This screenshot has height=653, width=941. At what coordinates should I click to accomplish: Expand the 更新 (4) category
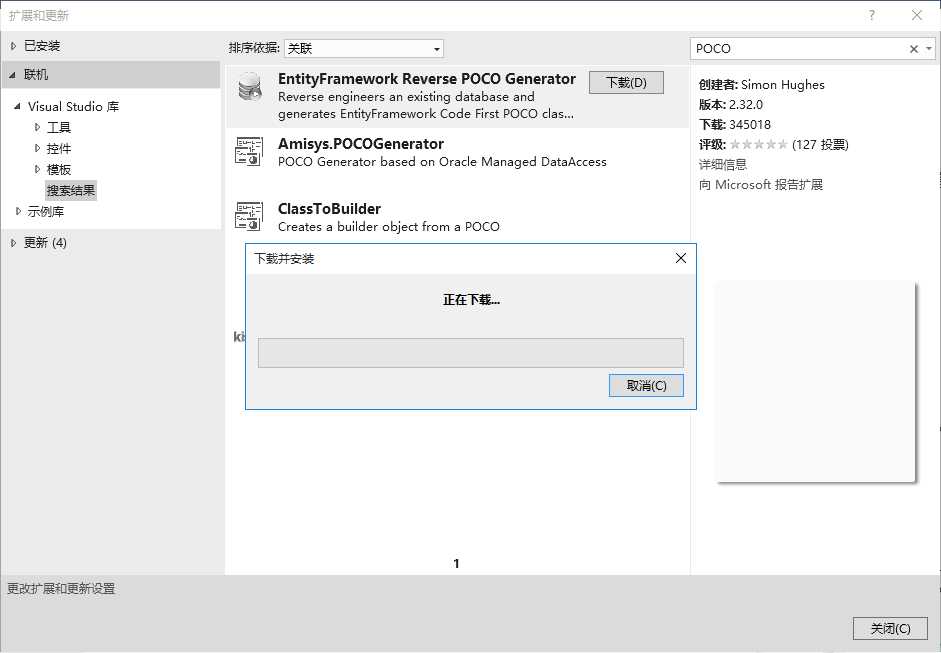(13, 242)
